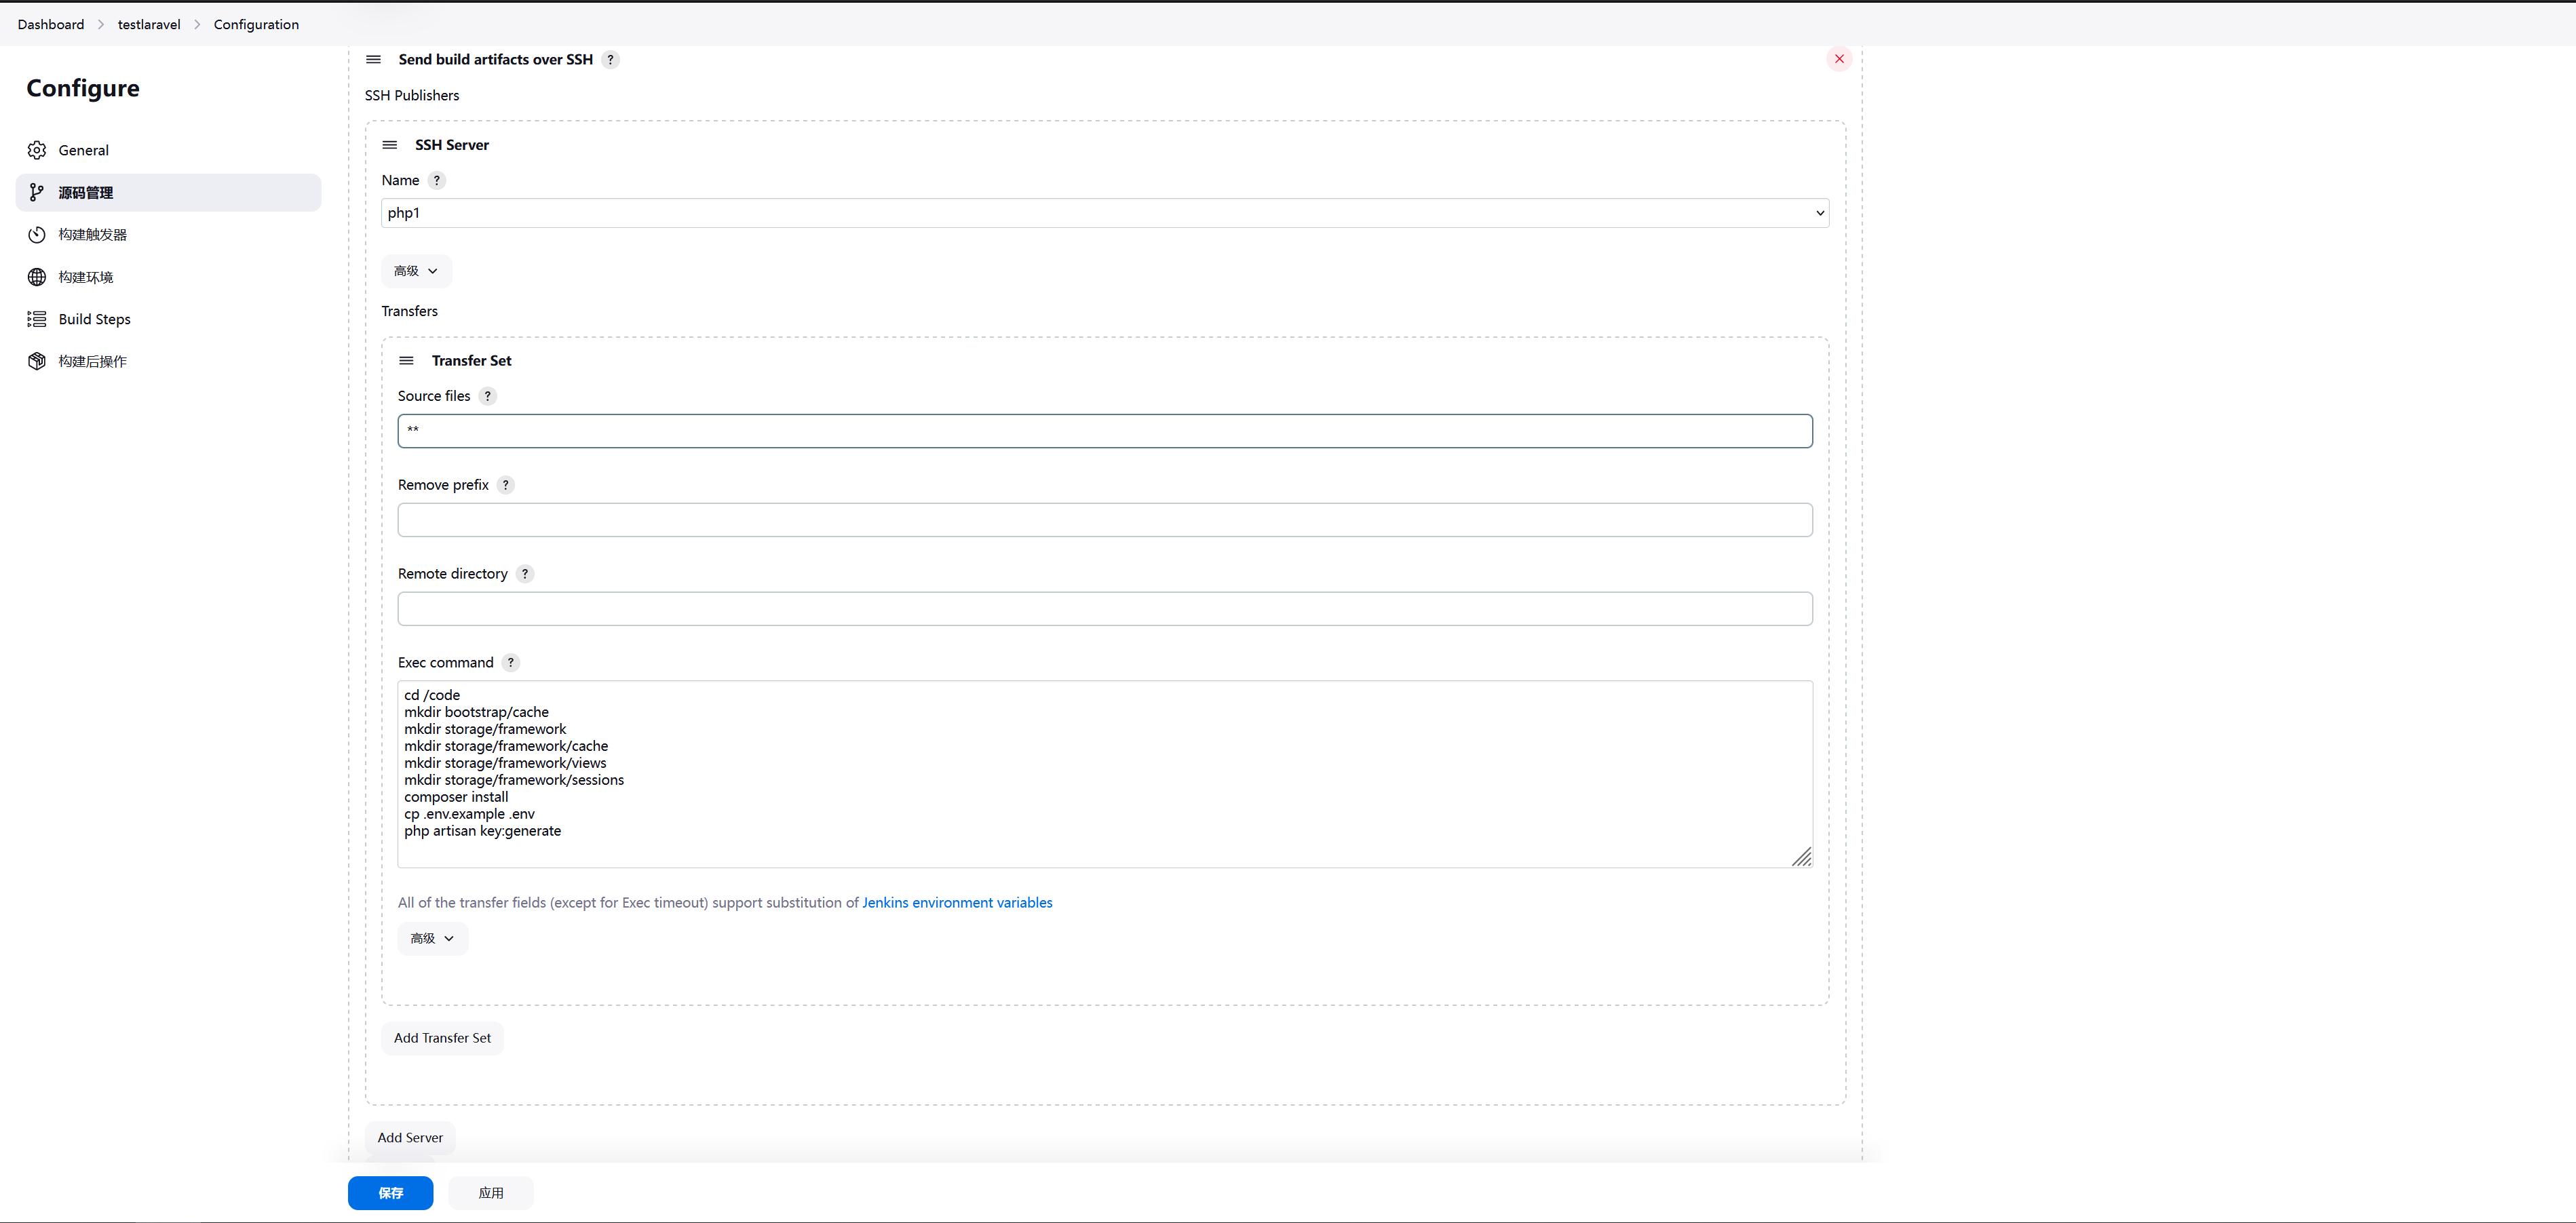Image resolution: width=2576 pixels, height=1223 pixels.
Task: Open the SSH Server Name dropdown showing php1
Action: pos(1104,213)
